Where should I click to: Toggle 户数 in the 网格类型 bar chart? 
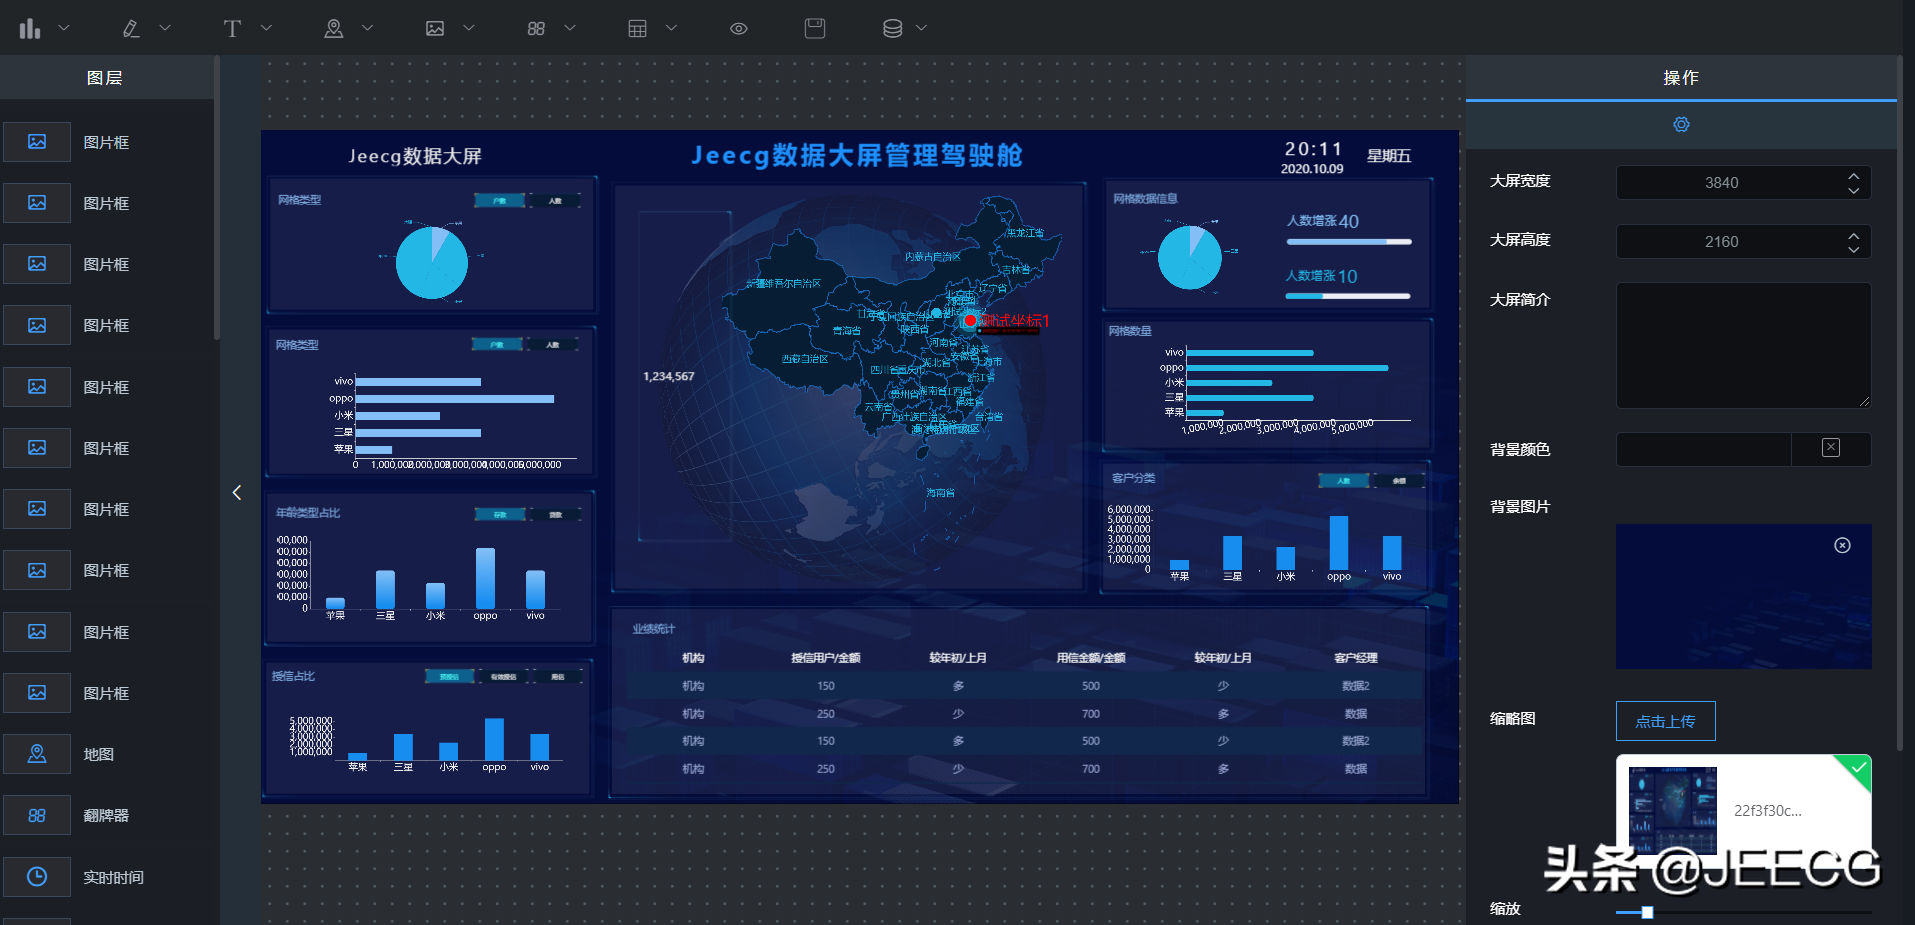[497, 345]
